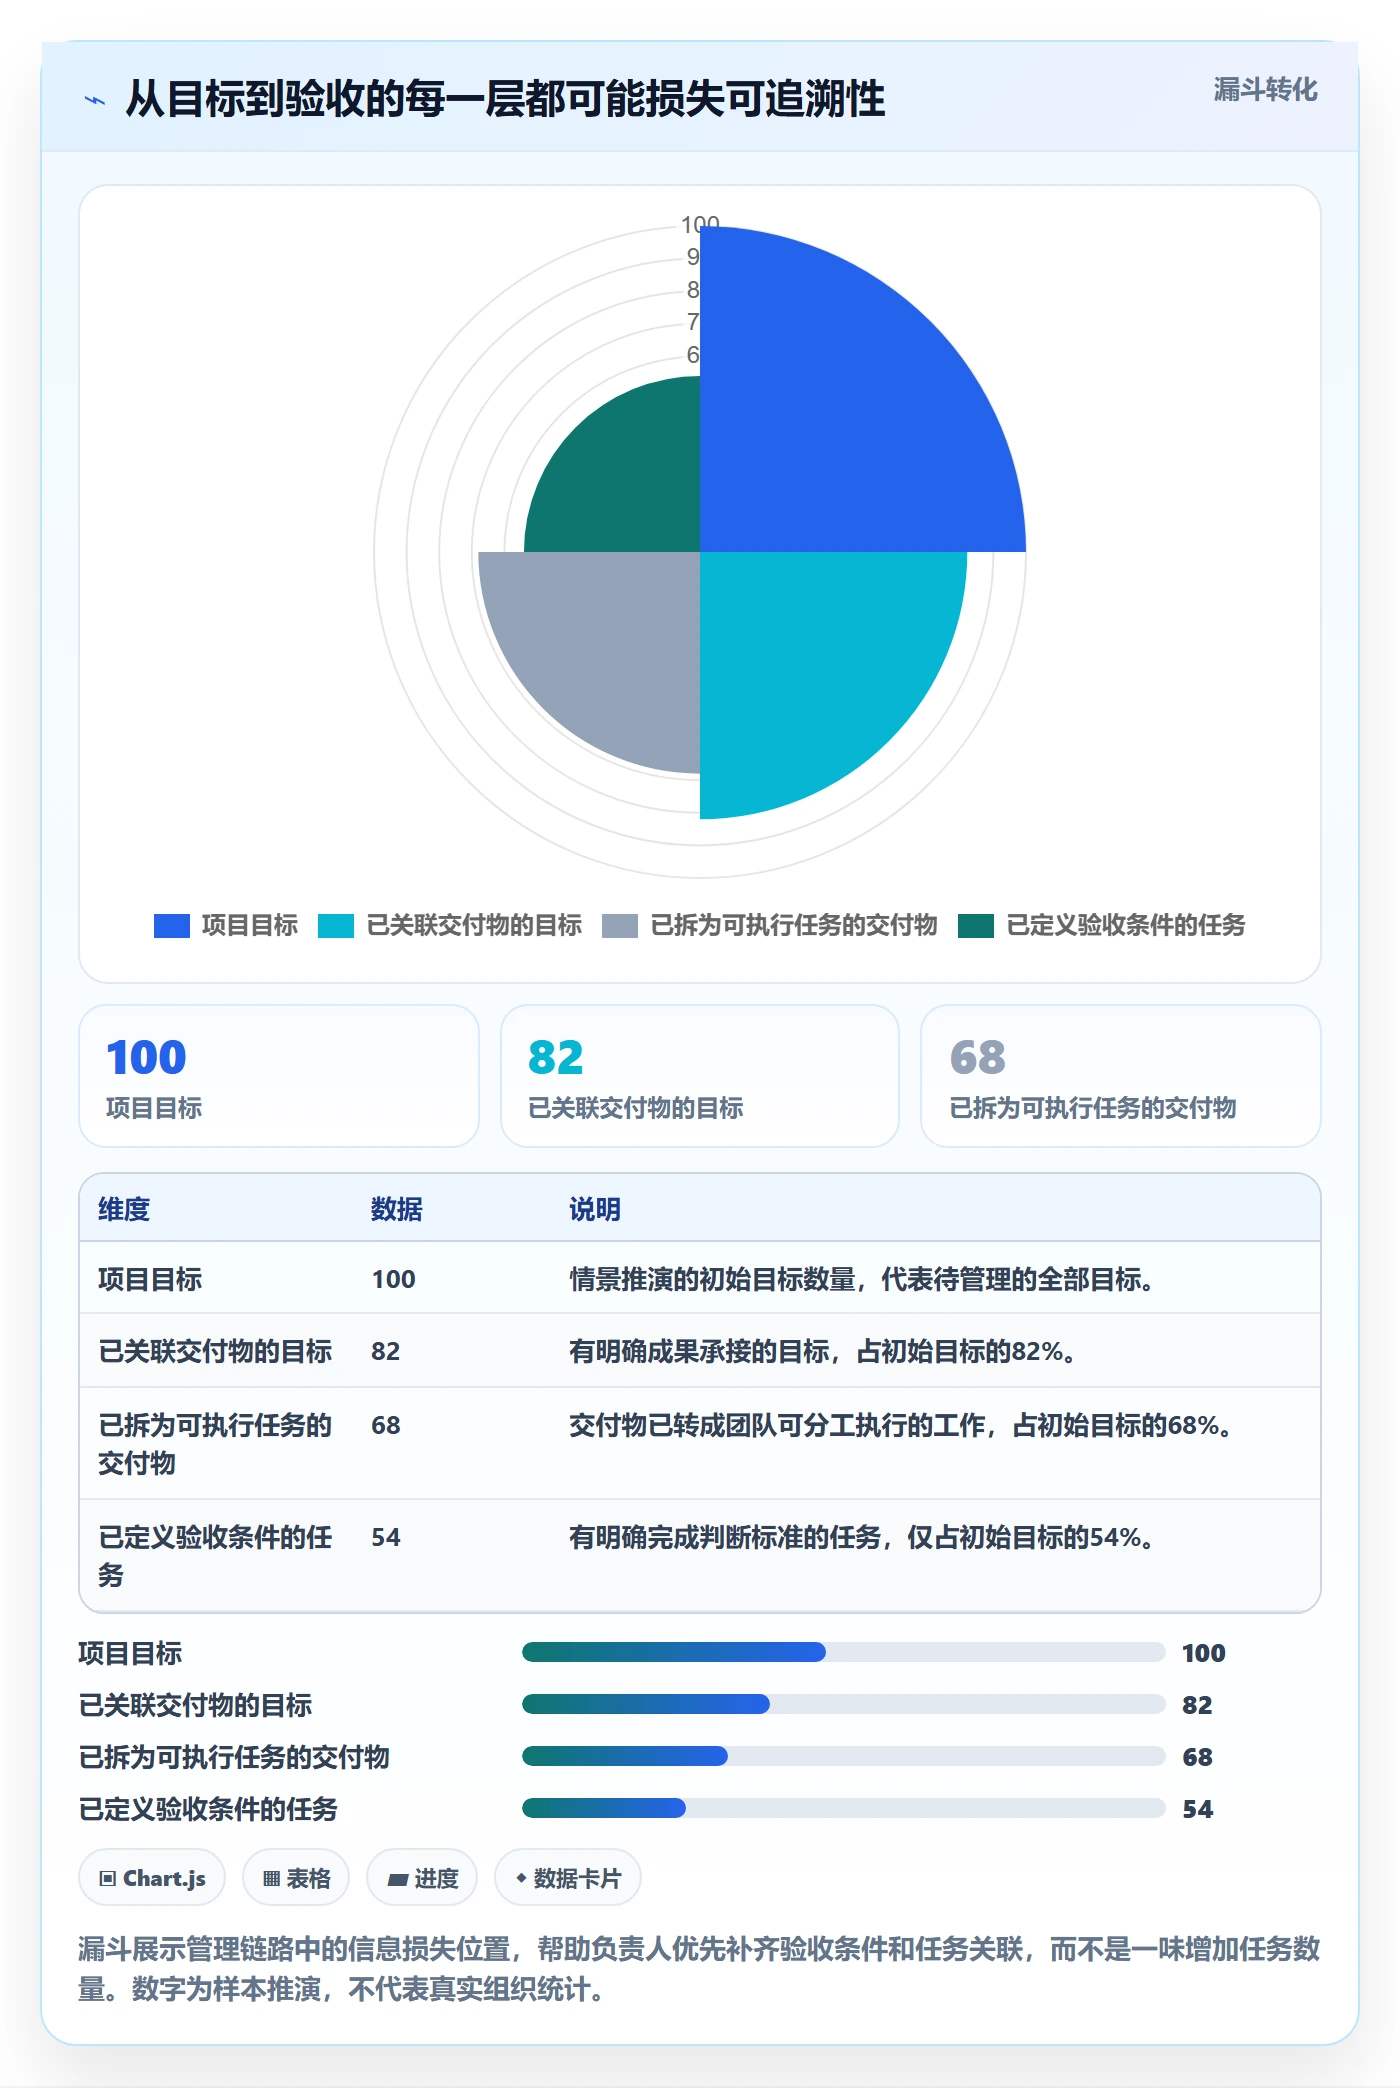Select the 100 项目目标 data card

pos(279,1076)
